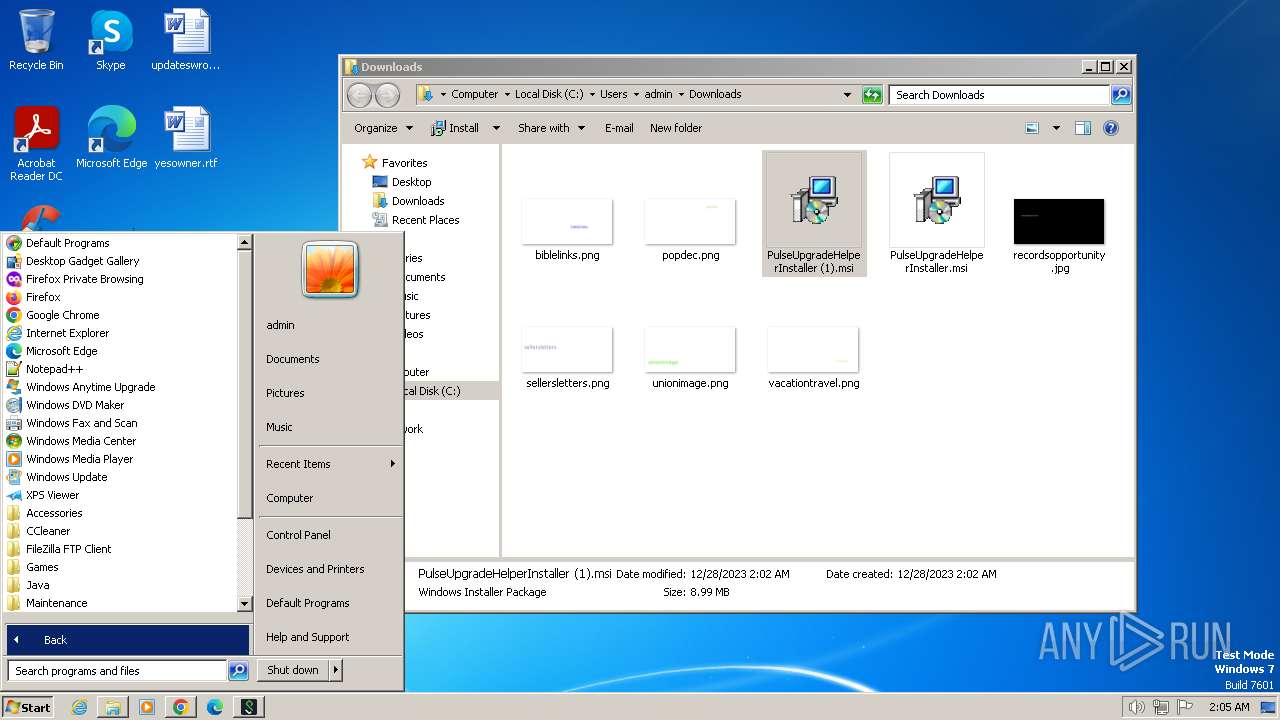
Task: Click the Shut down button
Action: click(293, 670)
